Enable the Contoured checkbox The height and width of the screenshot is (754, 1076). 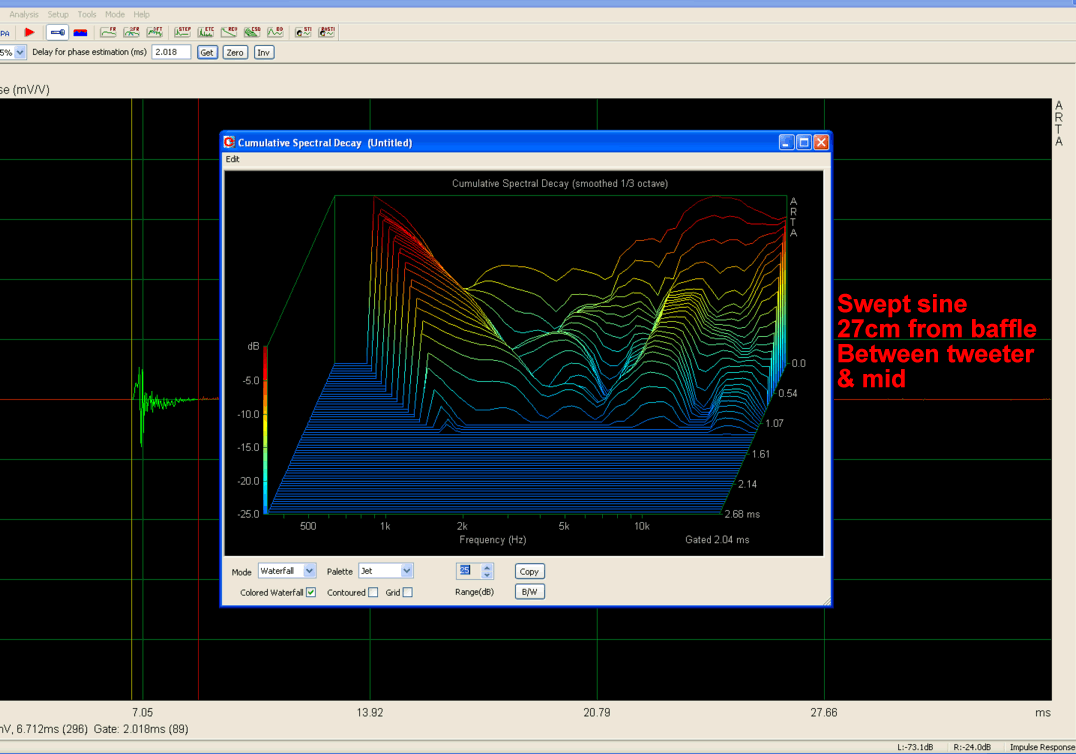(x=373, y=592)
